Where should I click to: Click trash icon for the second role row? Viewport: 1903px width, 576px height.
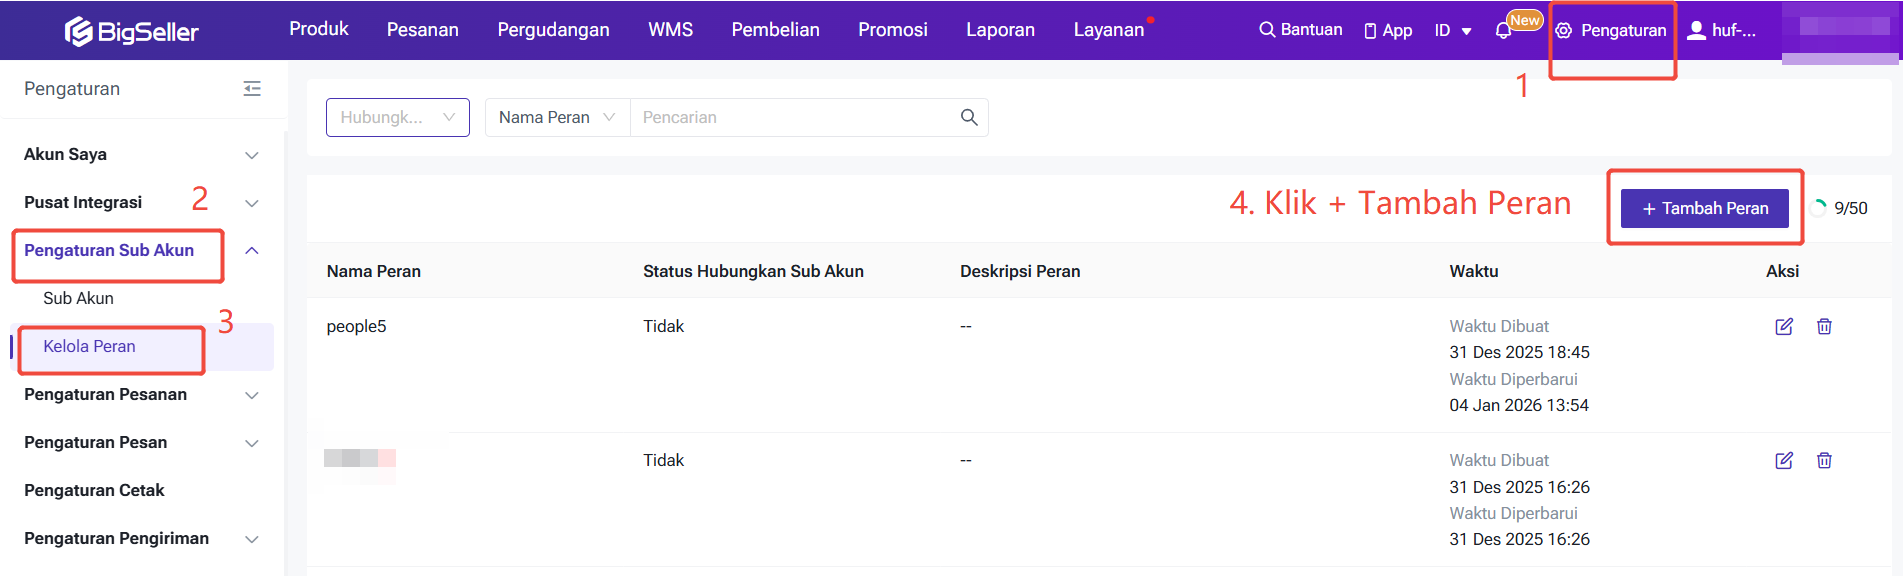(1824, 461)
